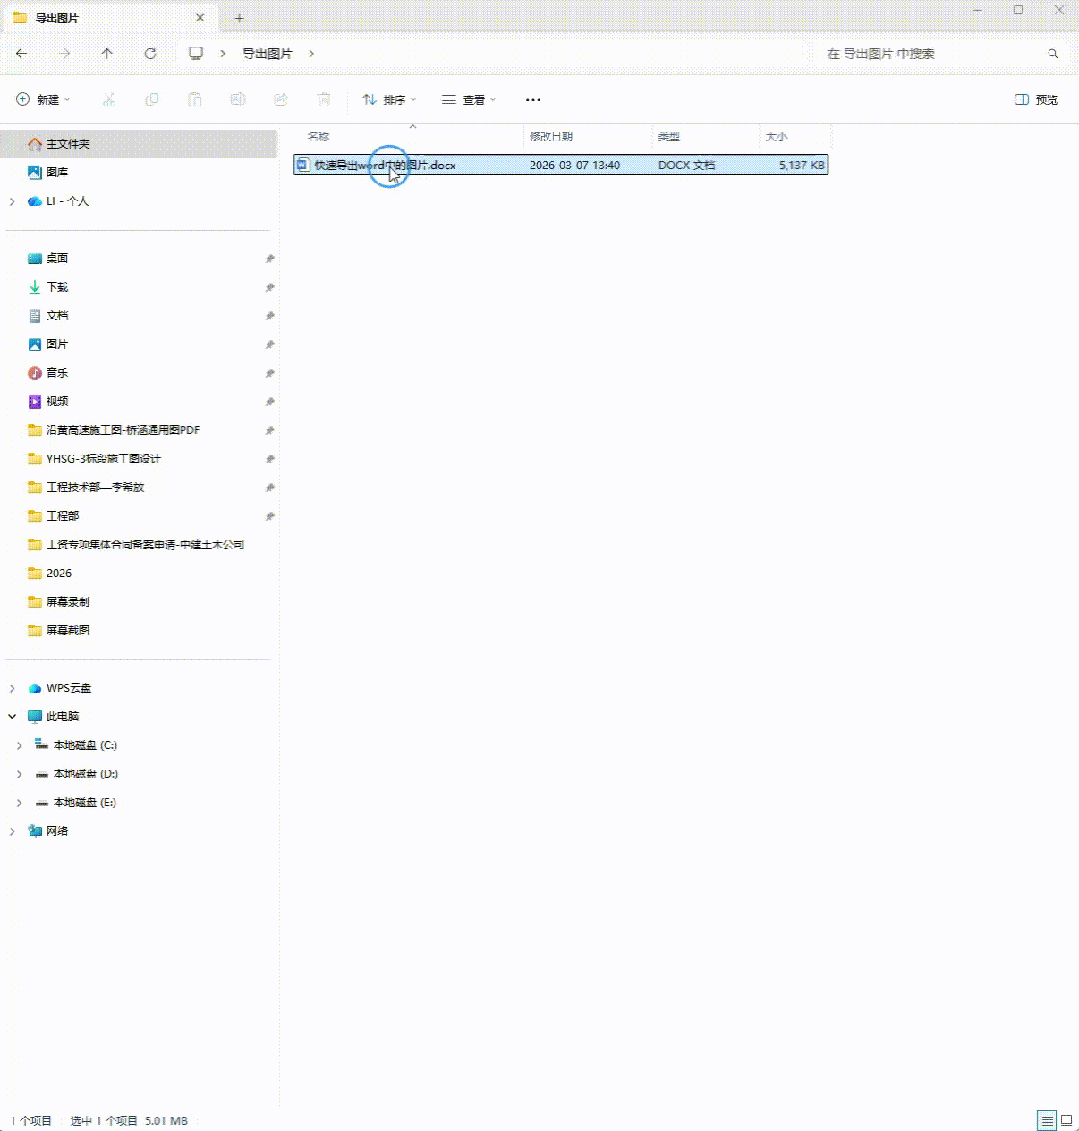Open the three-dots more options menu
The height and width of the screenshot is (1131, 1079).
(533, 100)
